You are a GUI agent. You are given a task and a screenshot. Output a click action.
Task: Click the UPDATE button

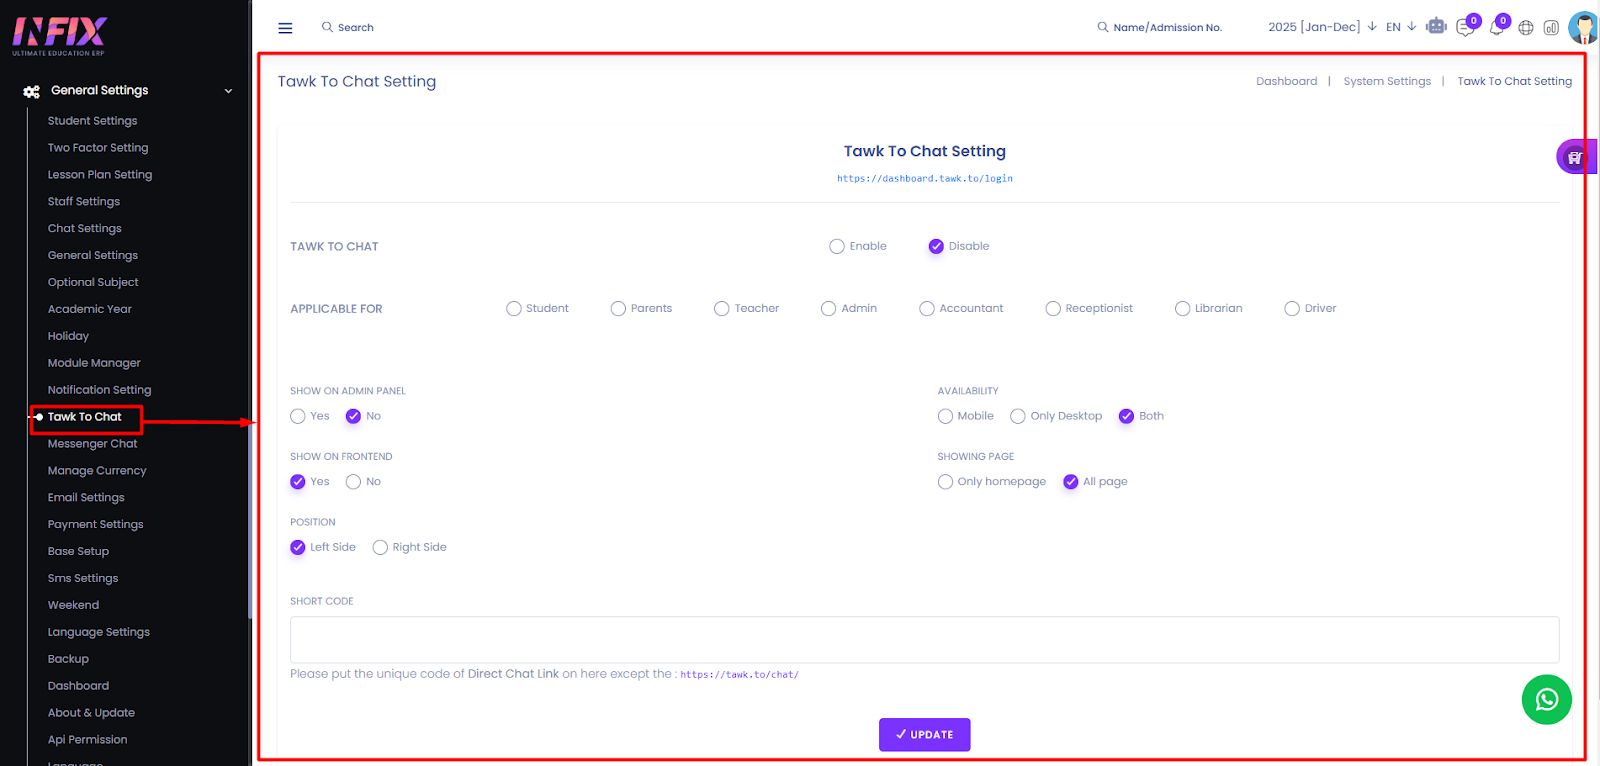coord(925,735)
